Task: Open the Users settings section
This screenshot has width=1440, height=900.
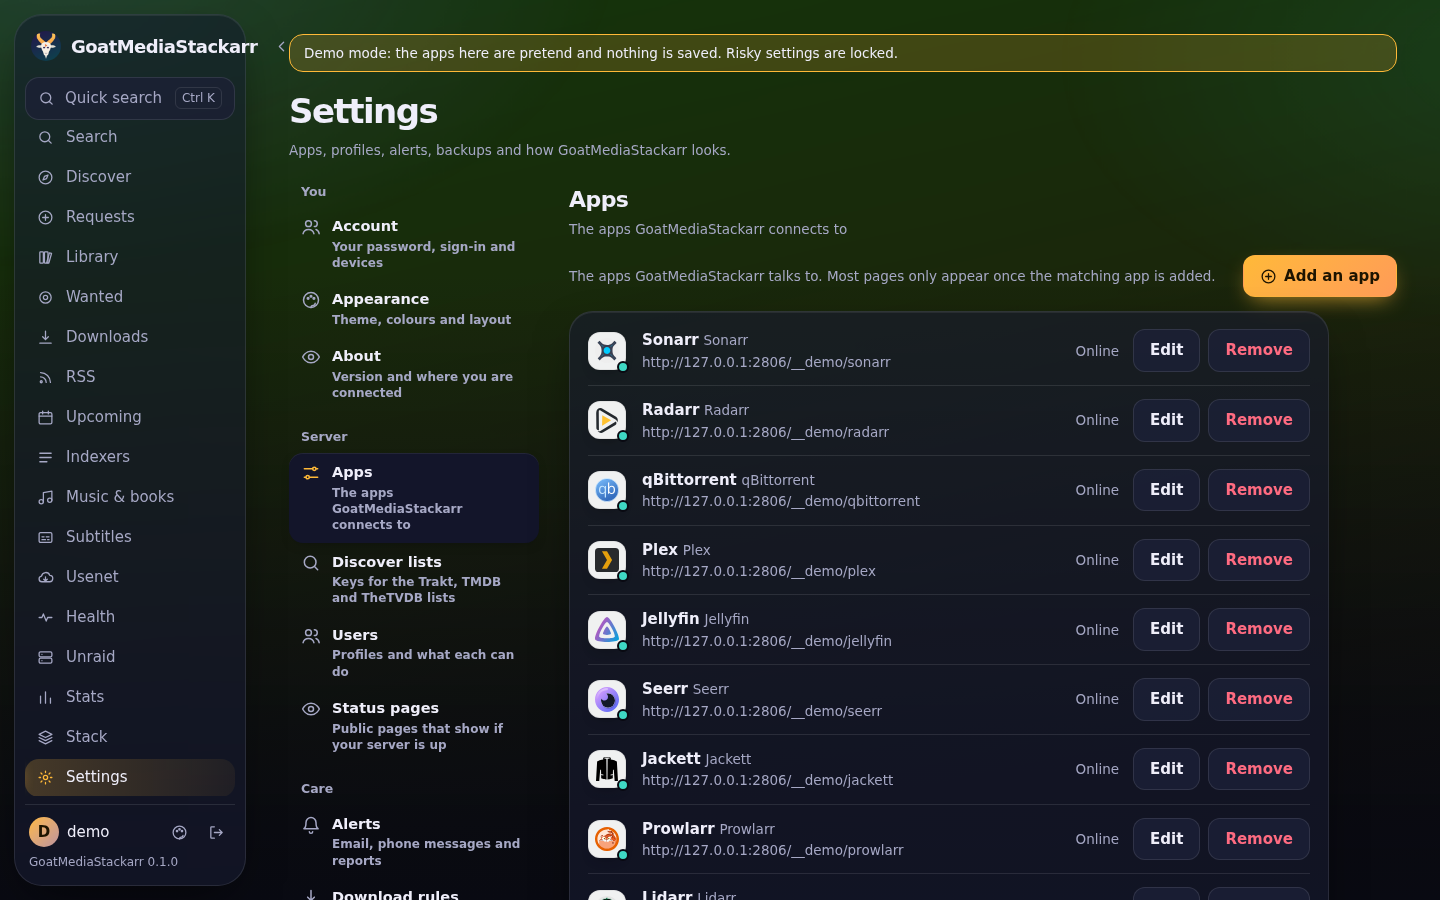Action: click(x=414, y=652)
